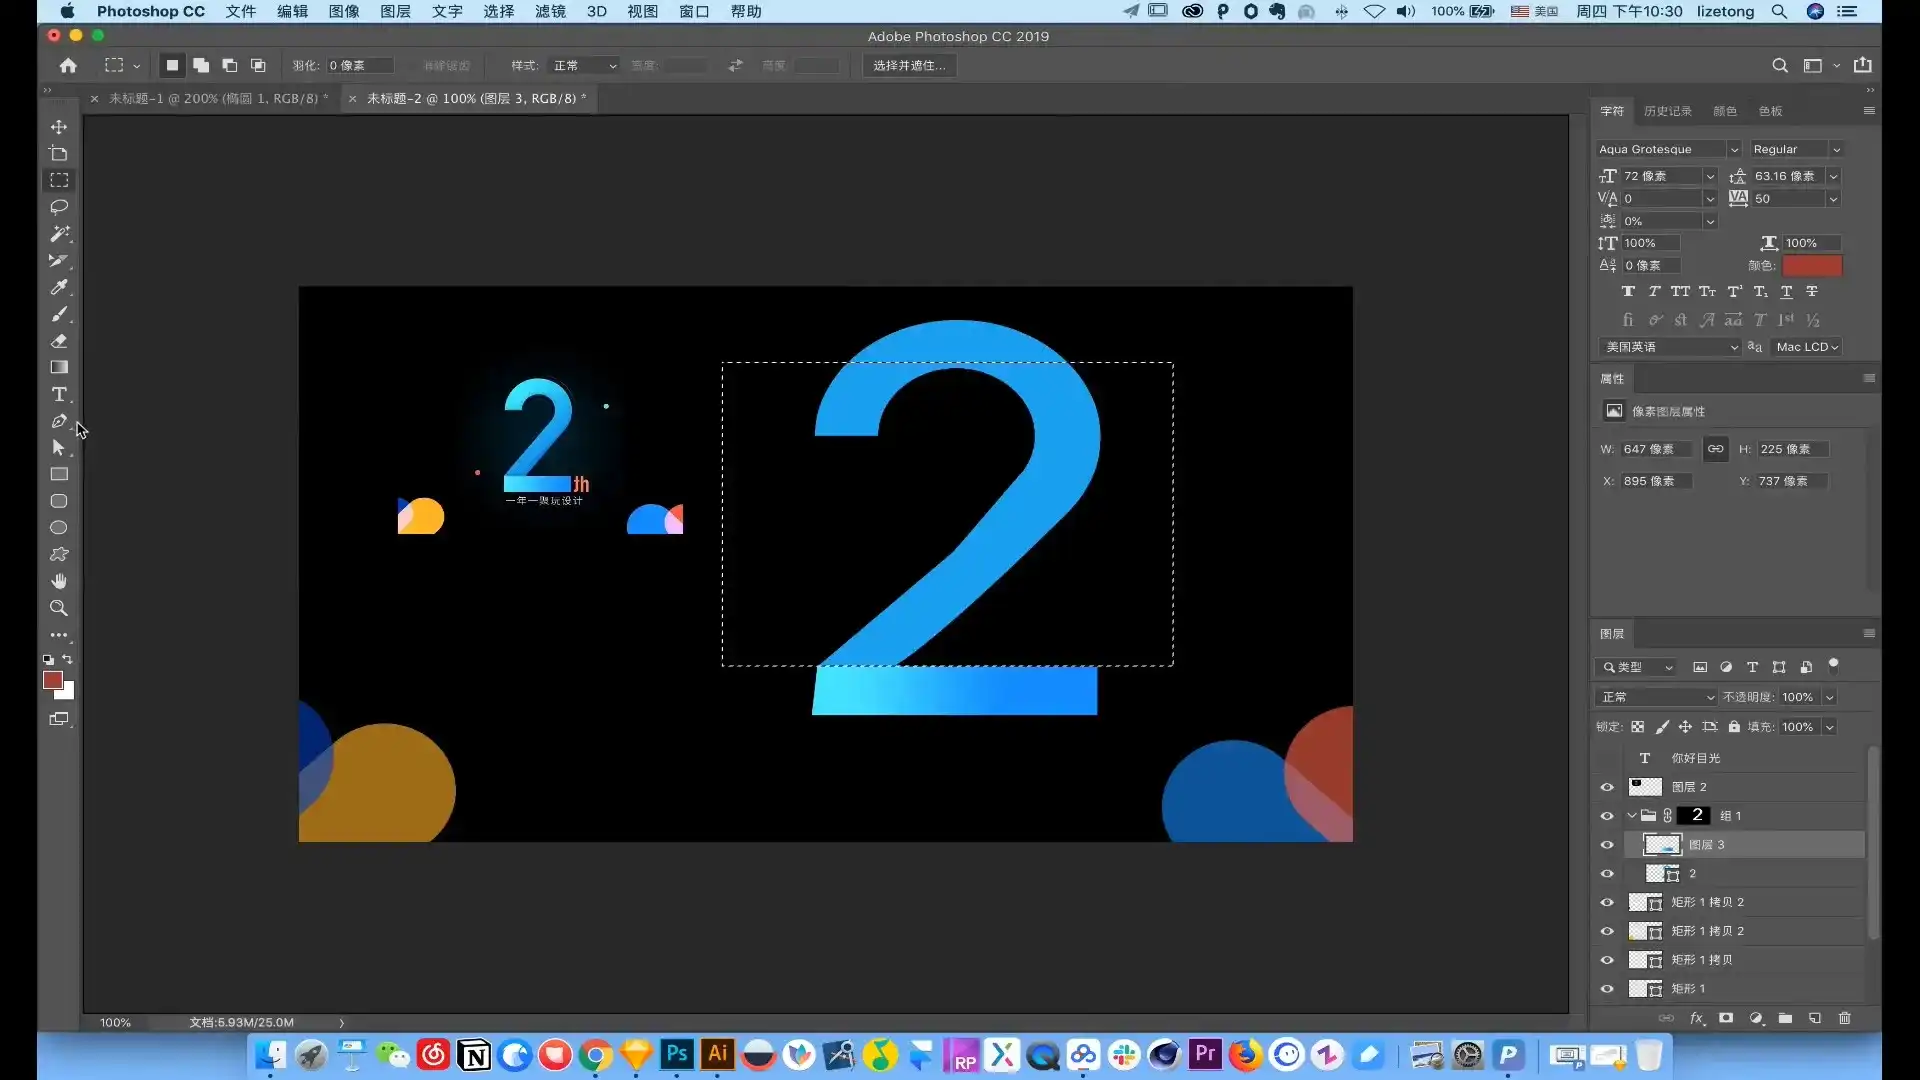1920x1080 pixels.
Task: Select the Zoom tool in toolbar
Action: 59,608
